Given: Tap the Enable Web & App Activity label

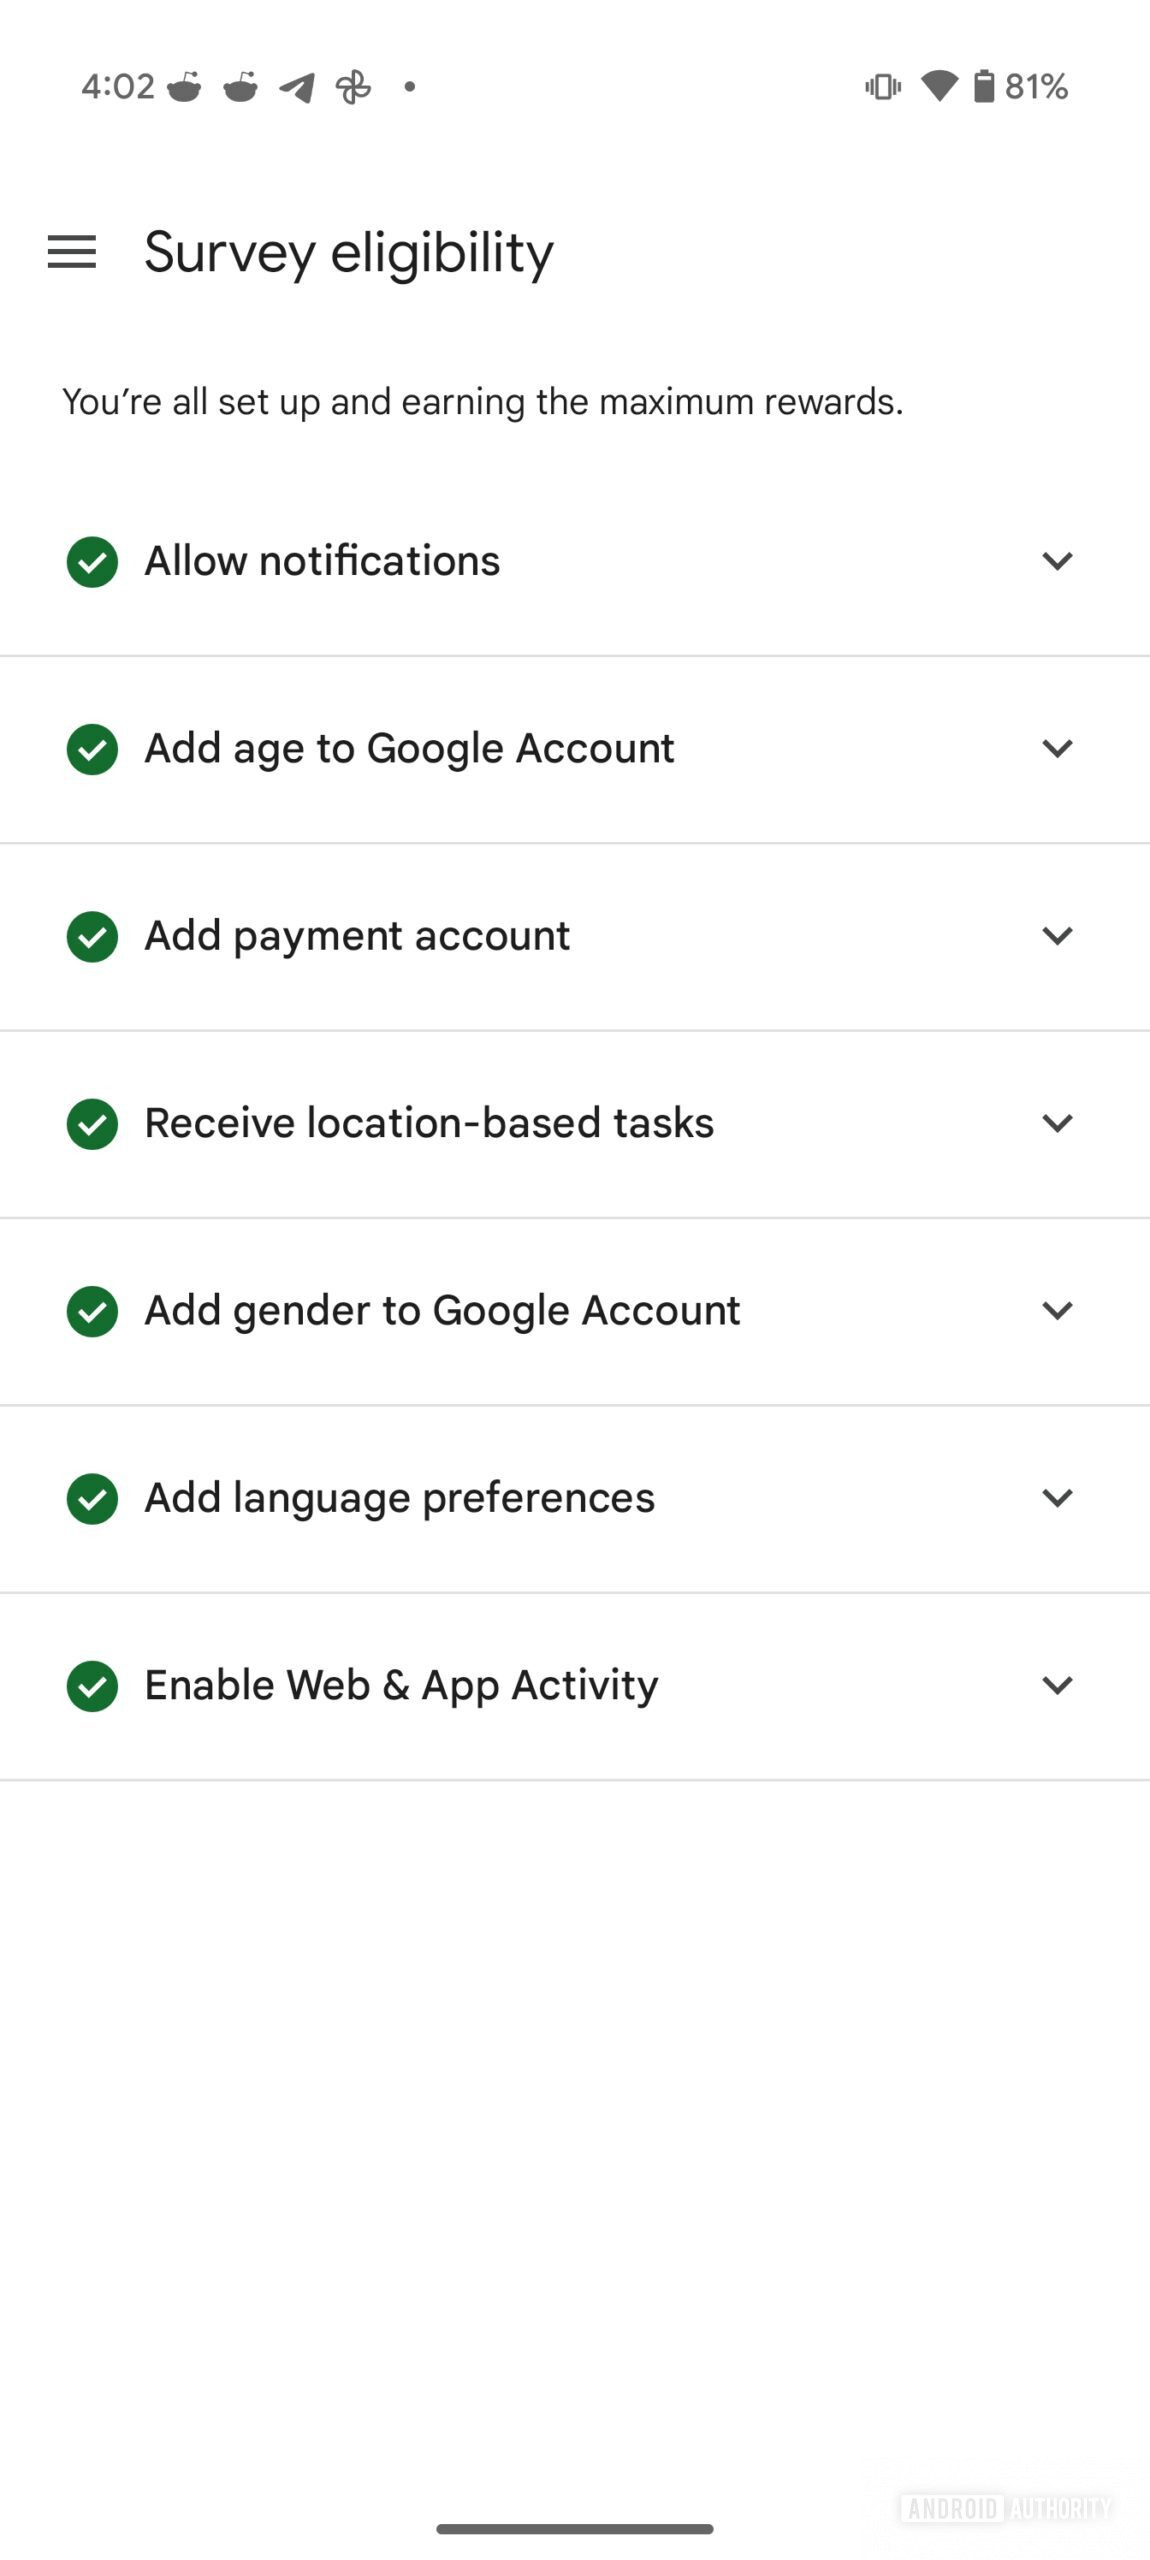Looking at the screenshot, I should [401, 1685].
